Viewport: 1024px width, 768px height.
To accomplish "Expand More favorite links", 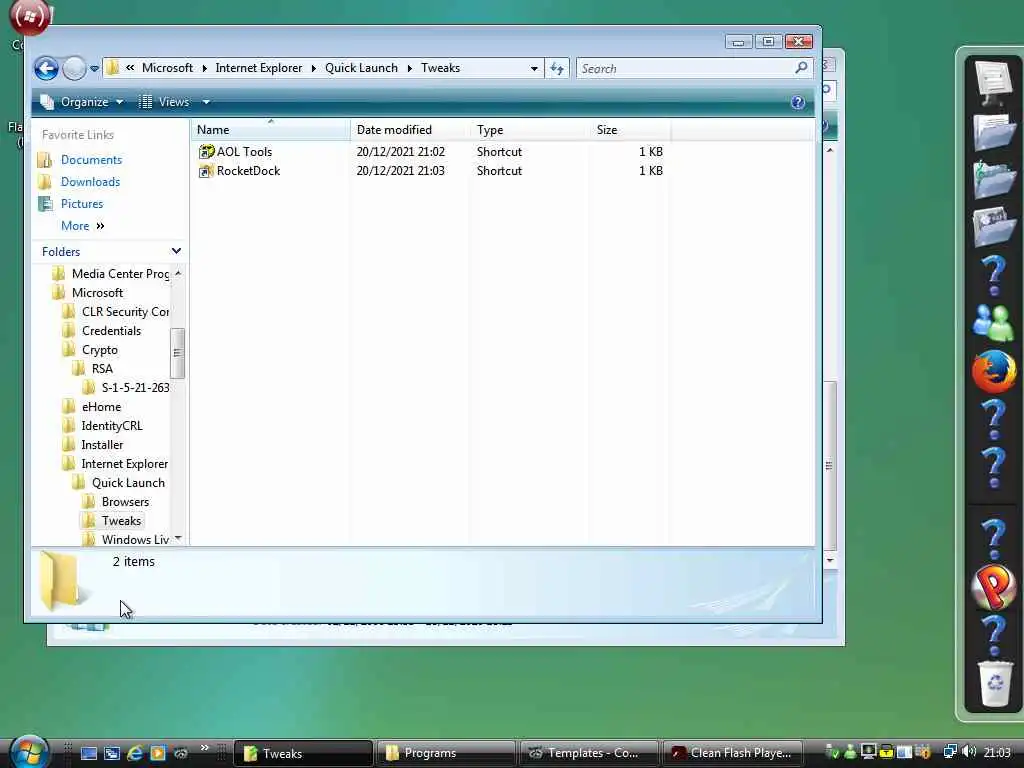I will [x=82, y=226].
